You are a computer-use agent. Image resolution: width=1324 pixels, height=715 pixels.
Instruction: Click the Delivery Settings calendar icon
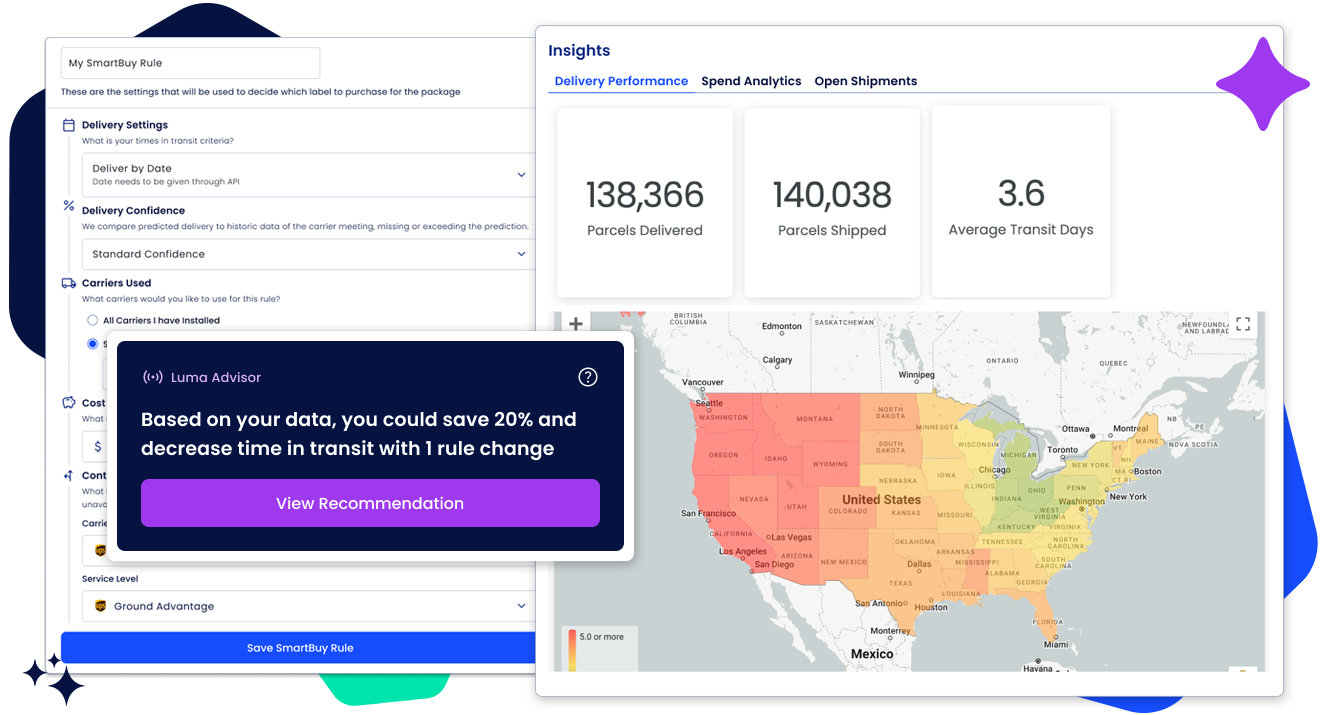67,124
